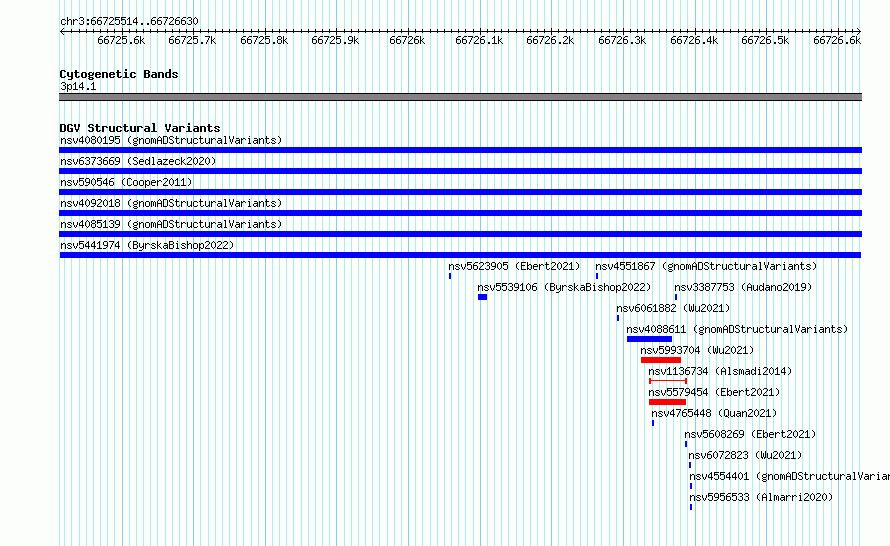
Task: Click the 66726.1k ruler position
Action: point(479,40)
